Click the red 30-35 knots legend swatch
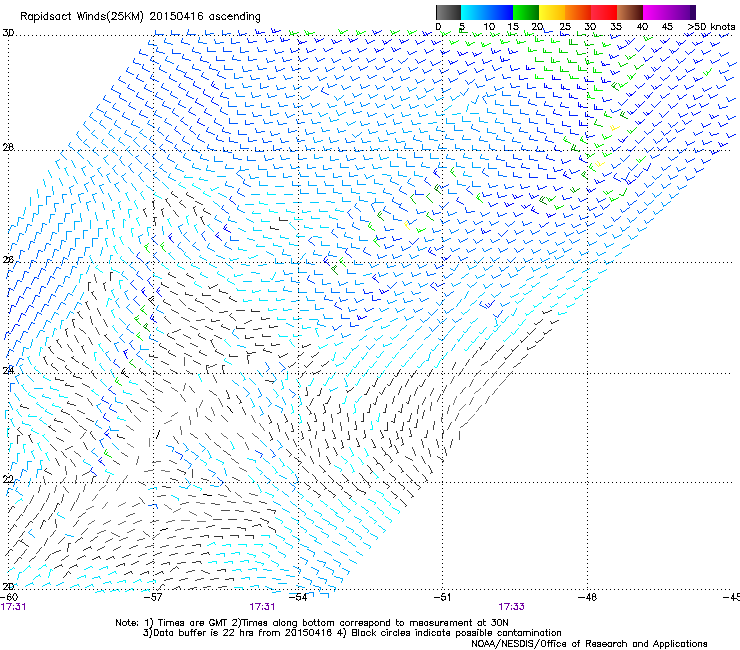This screenshot has width=740, height=650. click(604, 12)
